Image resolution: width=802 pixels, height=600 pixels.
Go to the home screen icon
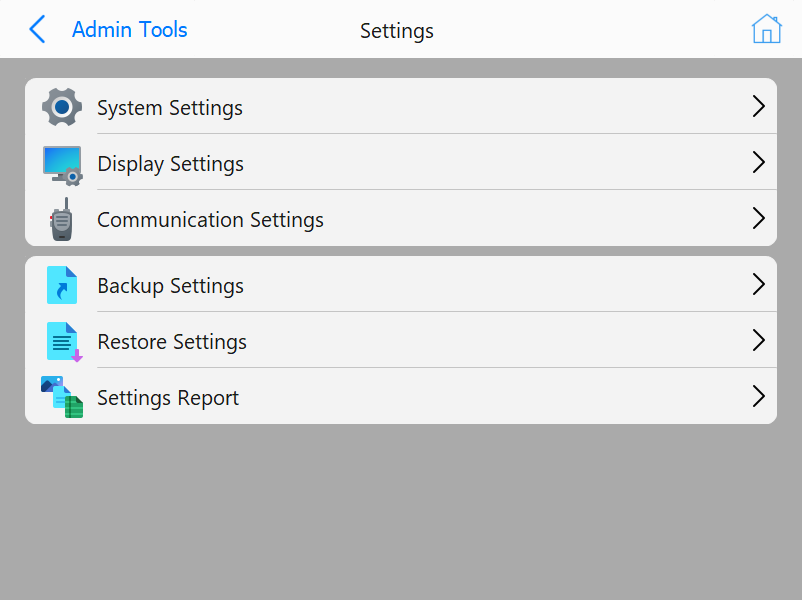[766, 29]
